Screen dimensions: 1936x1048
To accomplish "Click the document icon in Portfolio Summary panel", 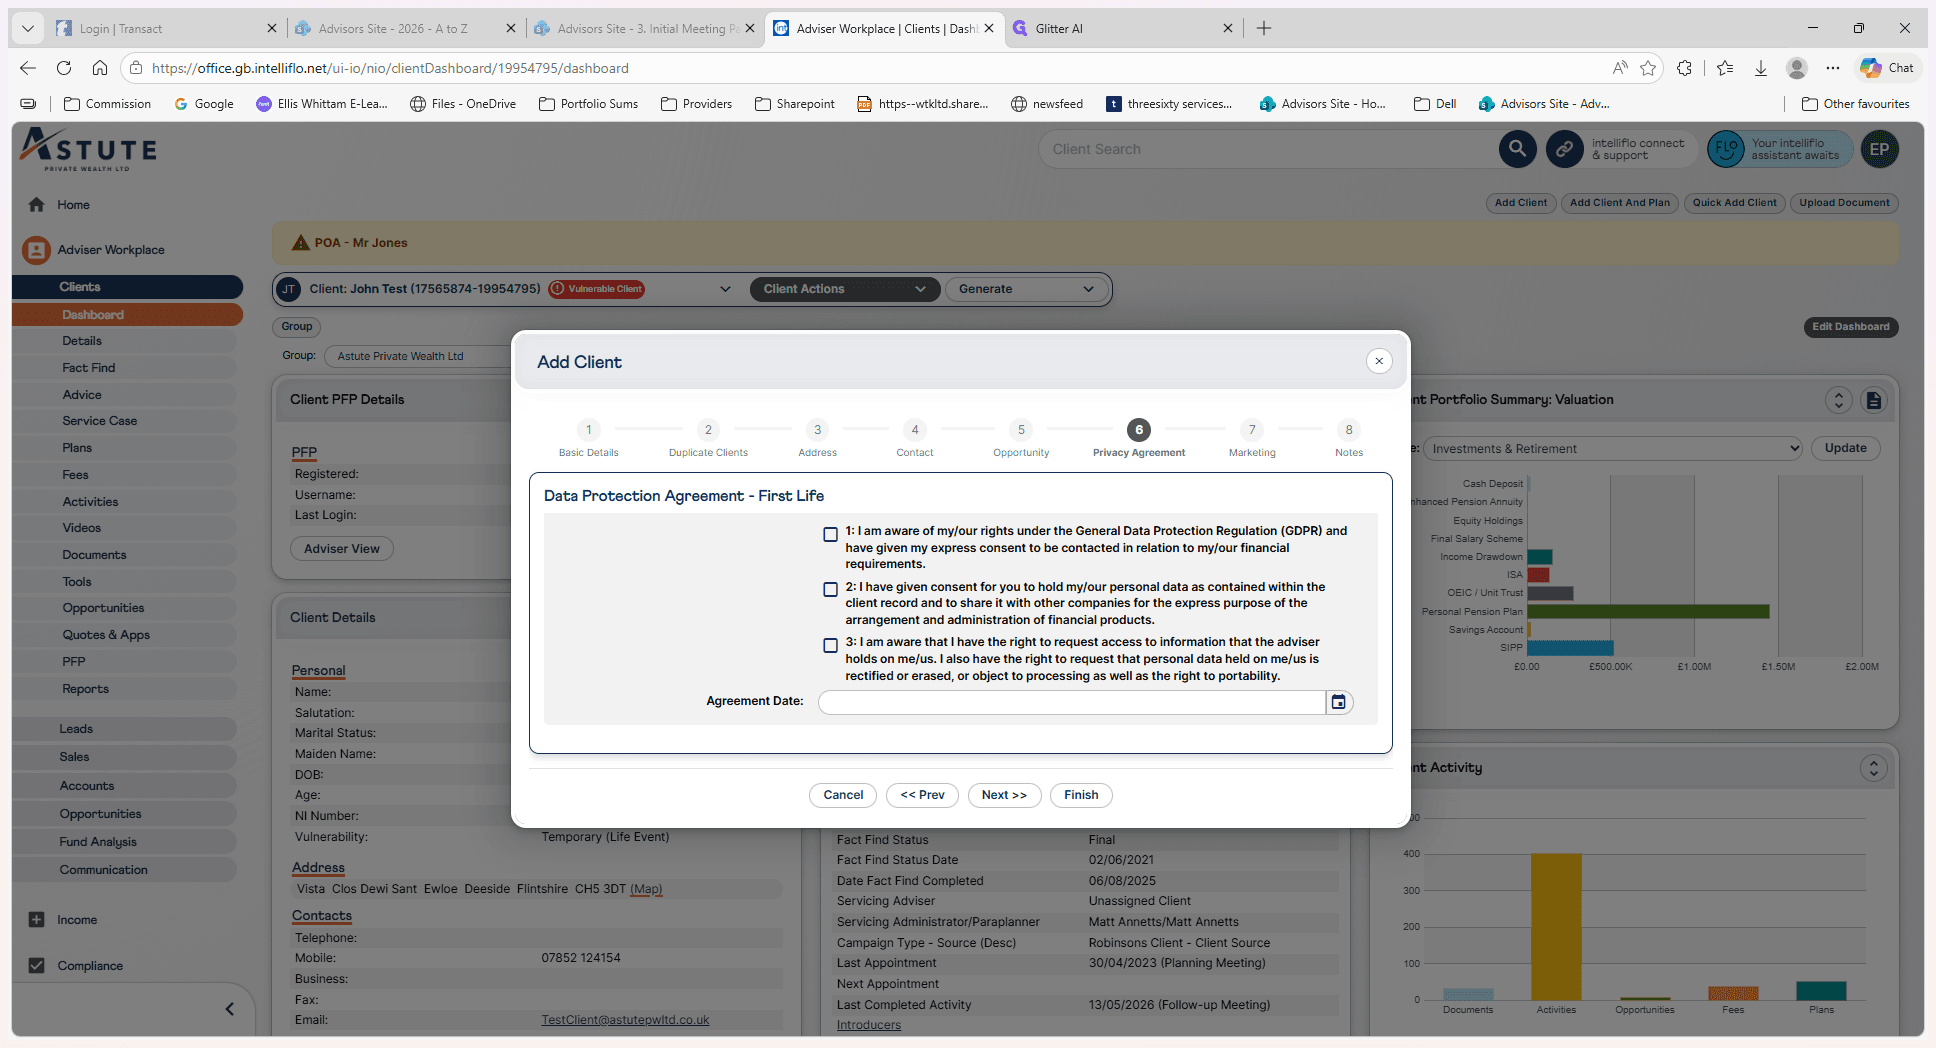I will [x=1874, y=400].
